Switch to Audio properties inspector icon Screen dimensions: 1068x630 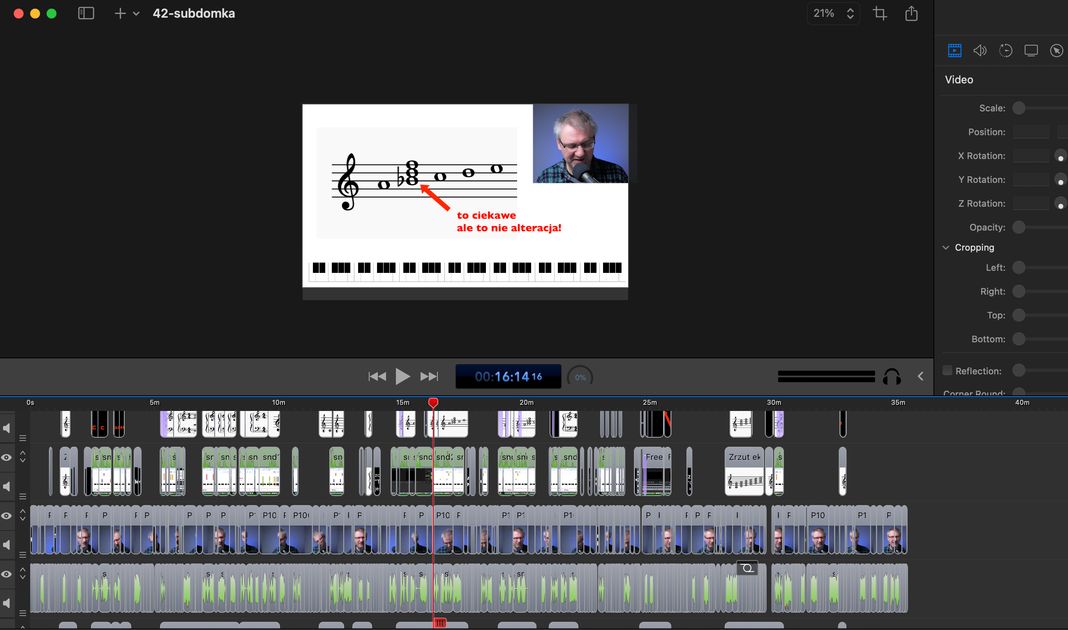click(980, 50)
